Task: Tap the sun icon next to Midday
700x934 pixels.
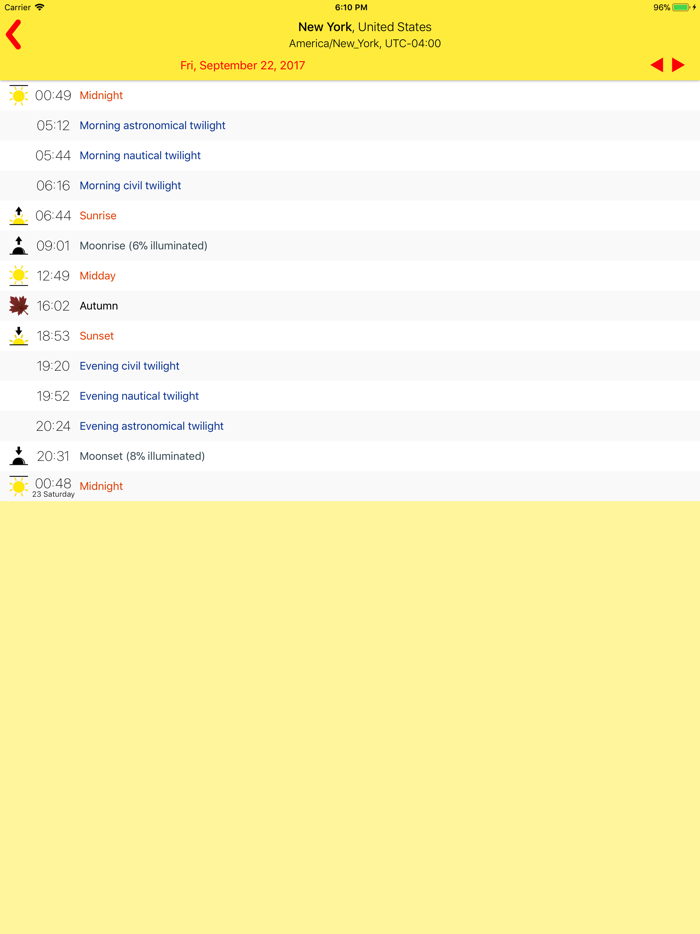Action: point(18,276)
